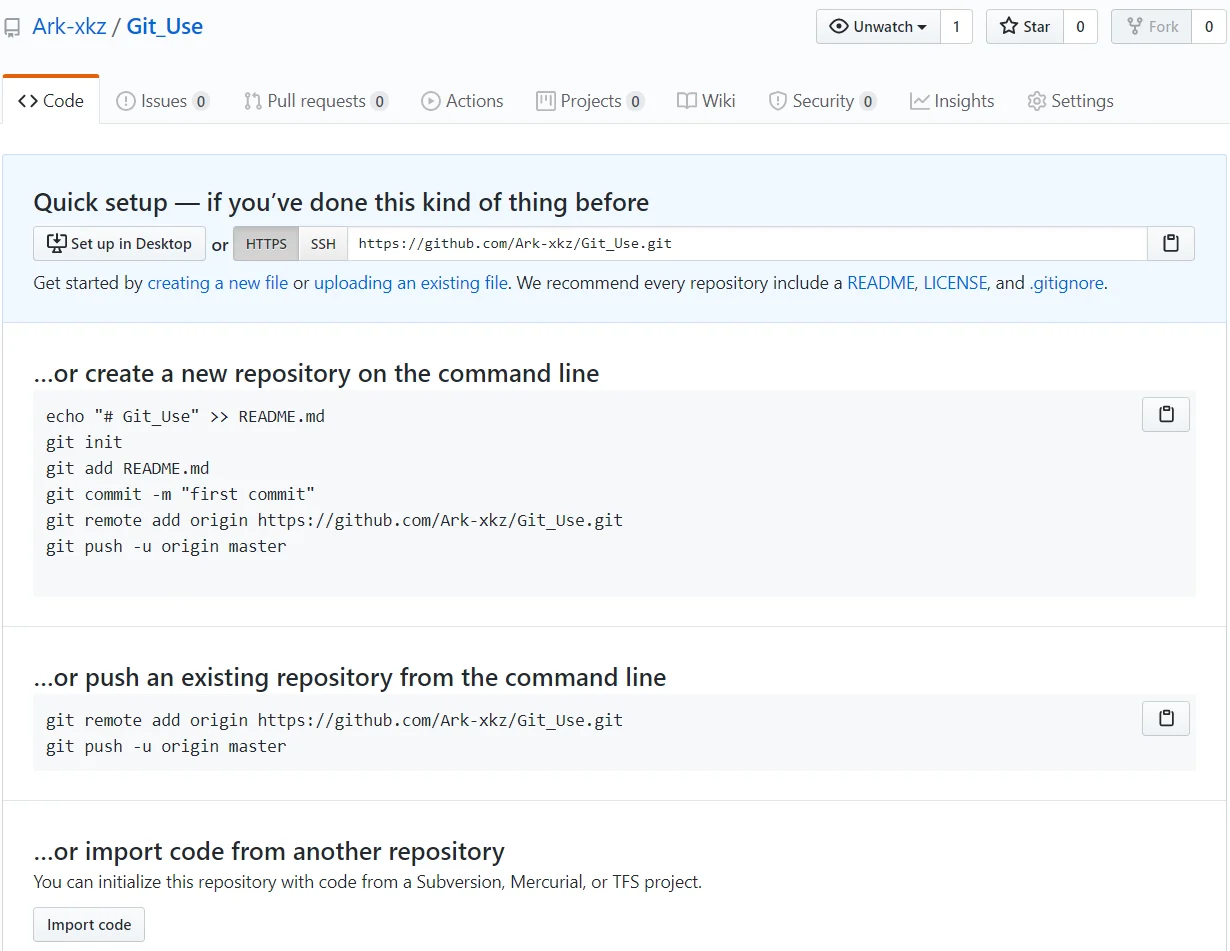The image size is (1230, 951).
Task: Click the Import code button
Action: pyautogui.click(x=89, y=925)
